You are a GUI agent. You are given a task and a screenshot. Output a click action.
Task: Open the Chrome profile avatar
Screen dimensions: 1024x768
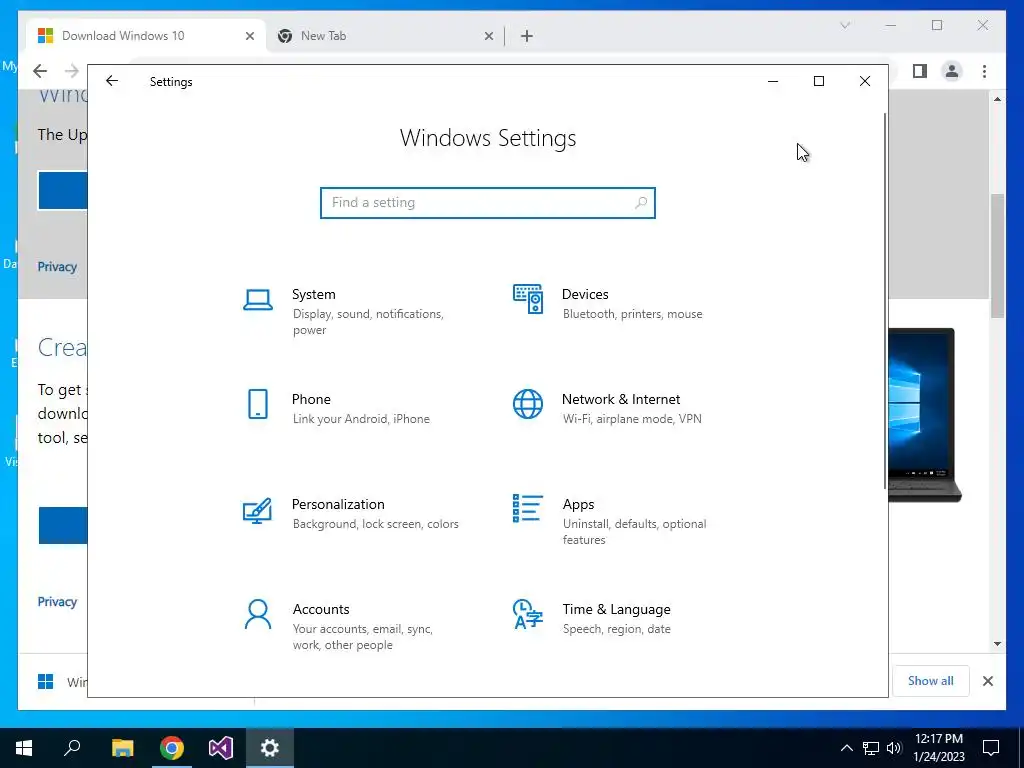point(952,71)
